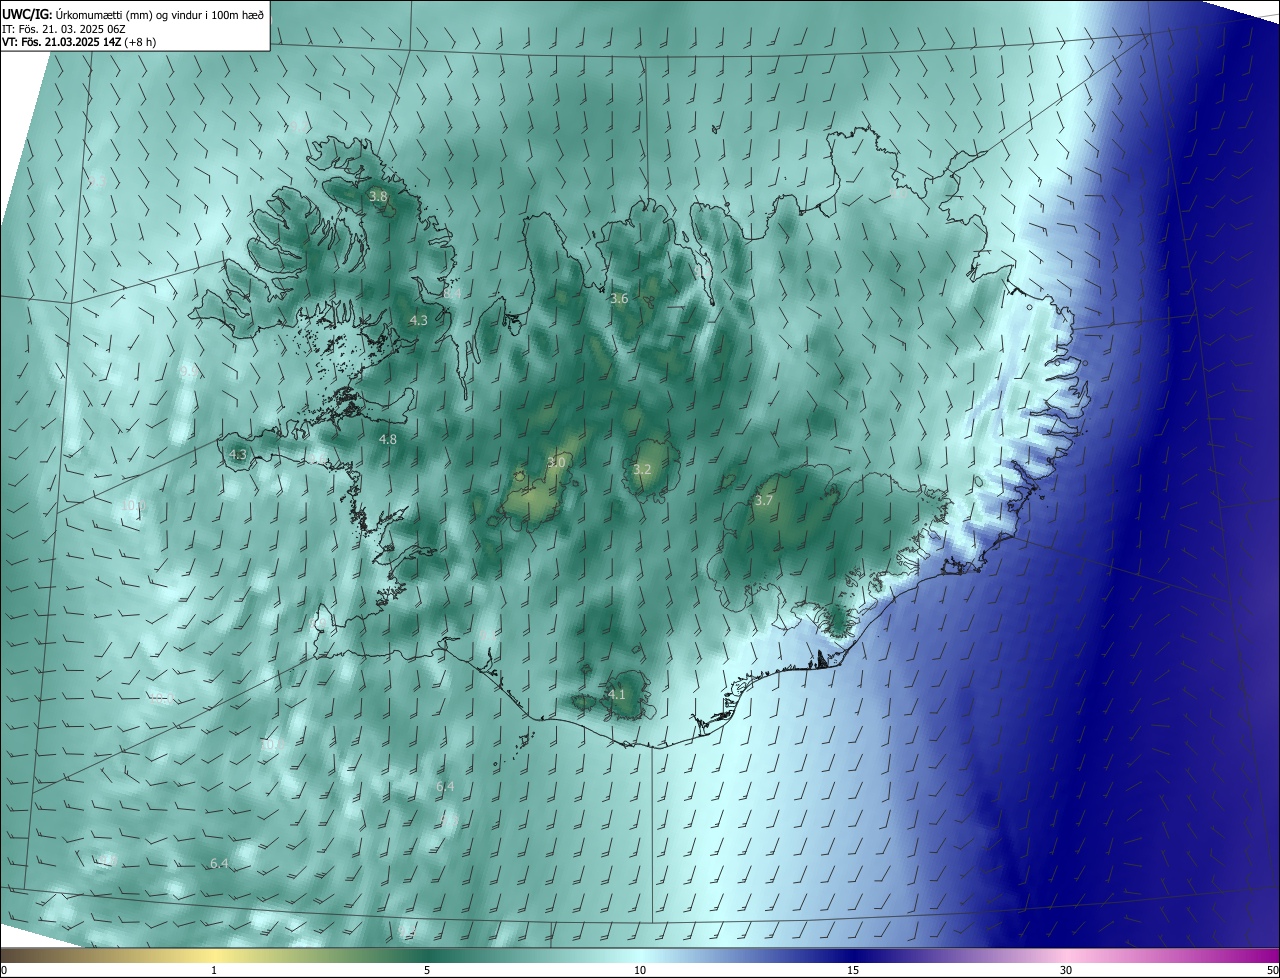Click the faint 10.0 value over the sea
Screen dimensions: 1280x978
pos(134,506)
